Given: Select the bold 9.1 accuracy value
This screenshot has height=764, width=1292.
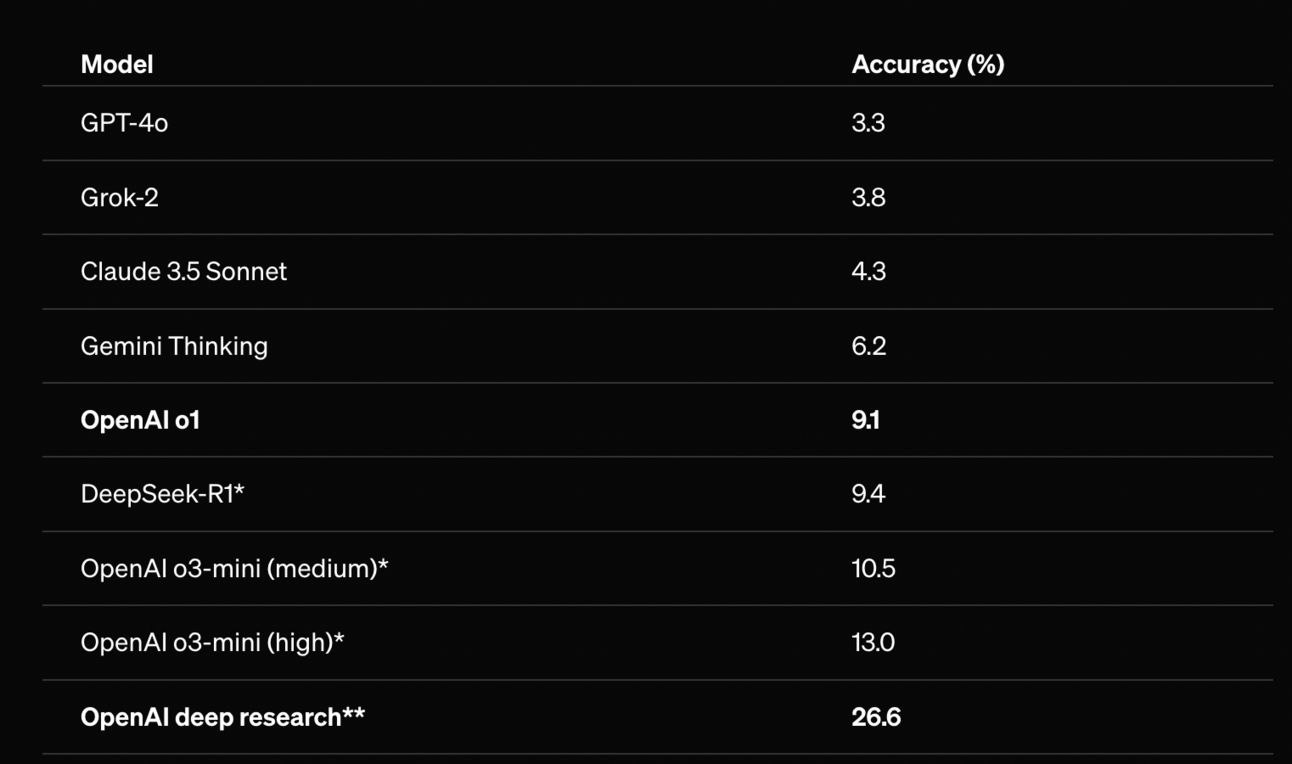Looking at the screenshot, I should pos(865,420).
